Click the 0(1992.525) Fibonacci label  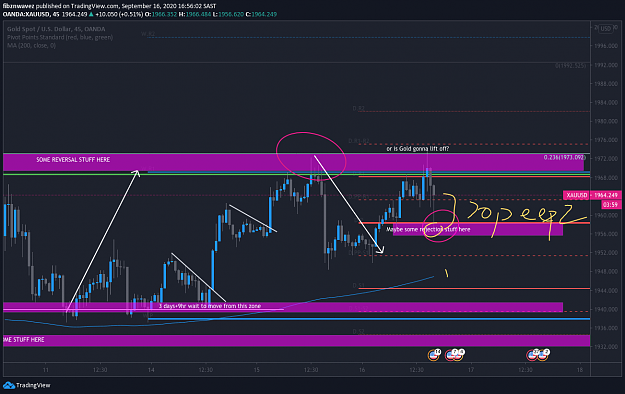click(x=570, y=65)
